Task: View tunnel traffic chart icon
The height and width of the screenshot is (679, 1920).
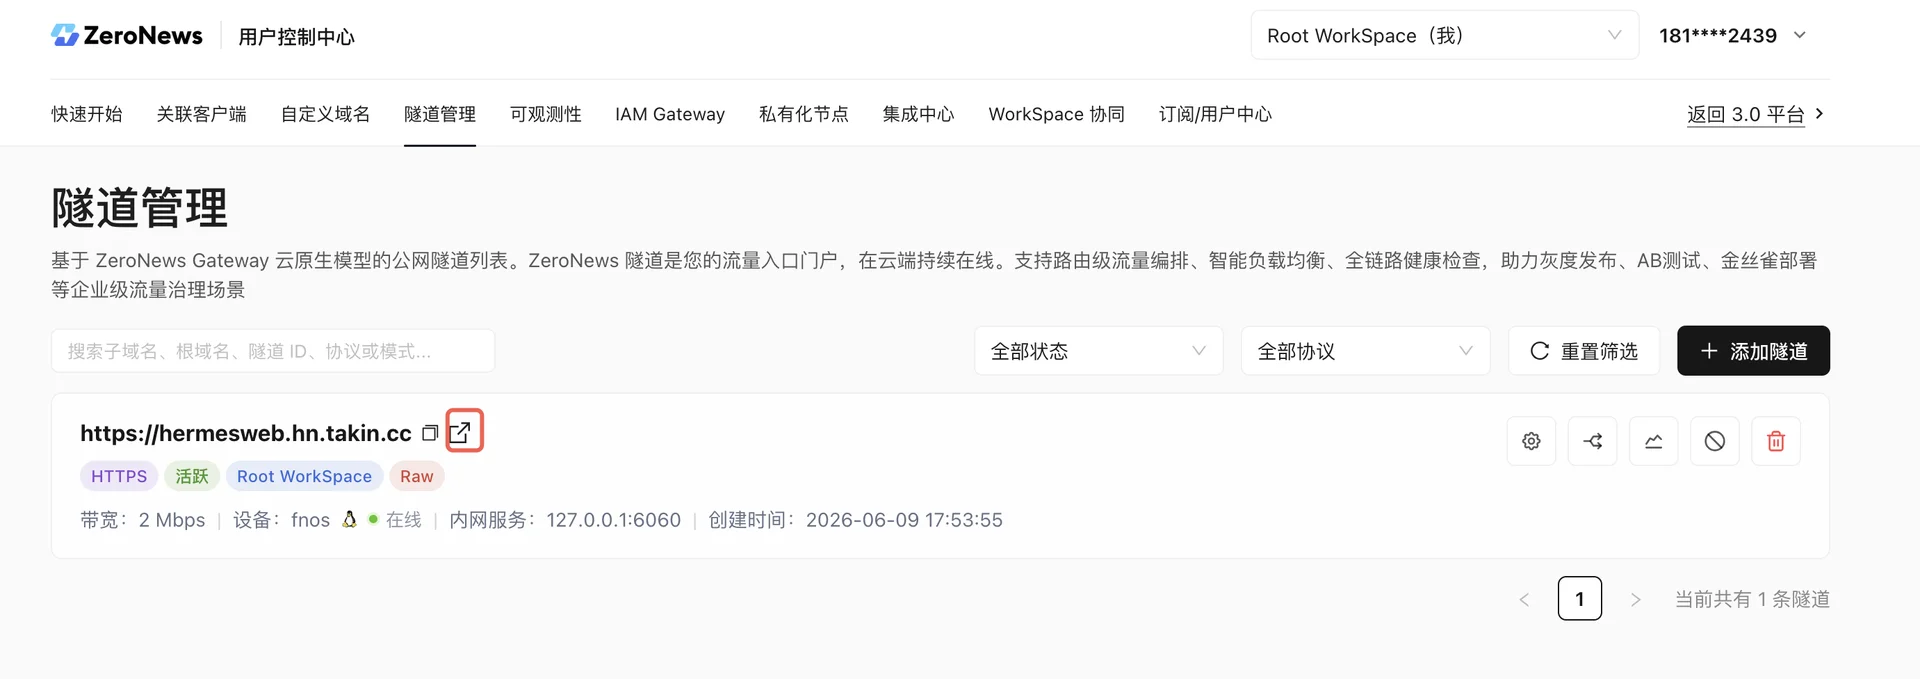Action: coord(1654,441)
